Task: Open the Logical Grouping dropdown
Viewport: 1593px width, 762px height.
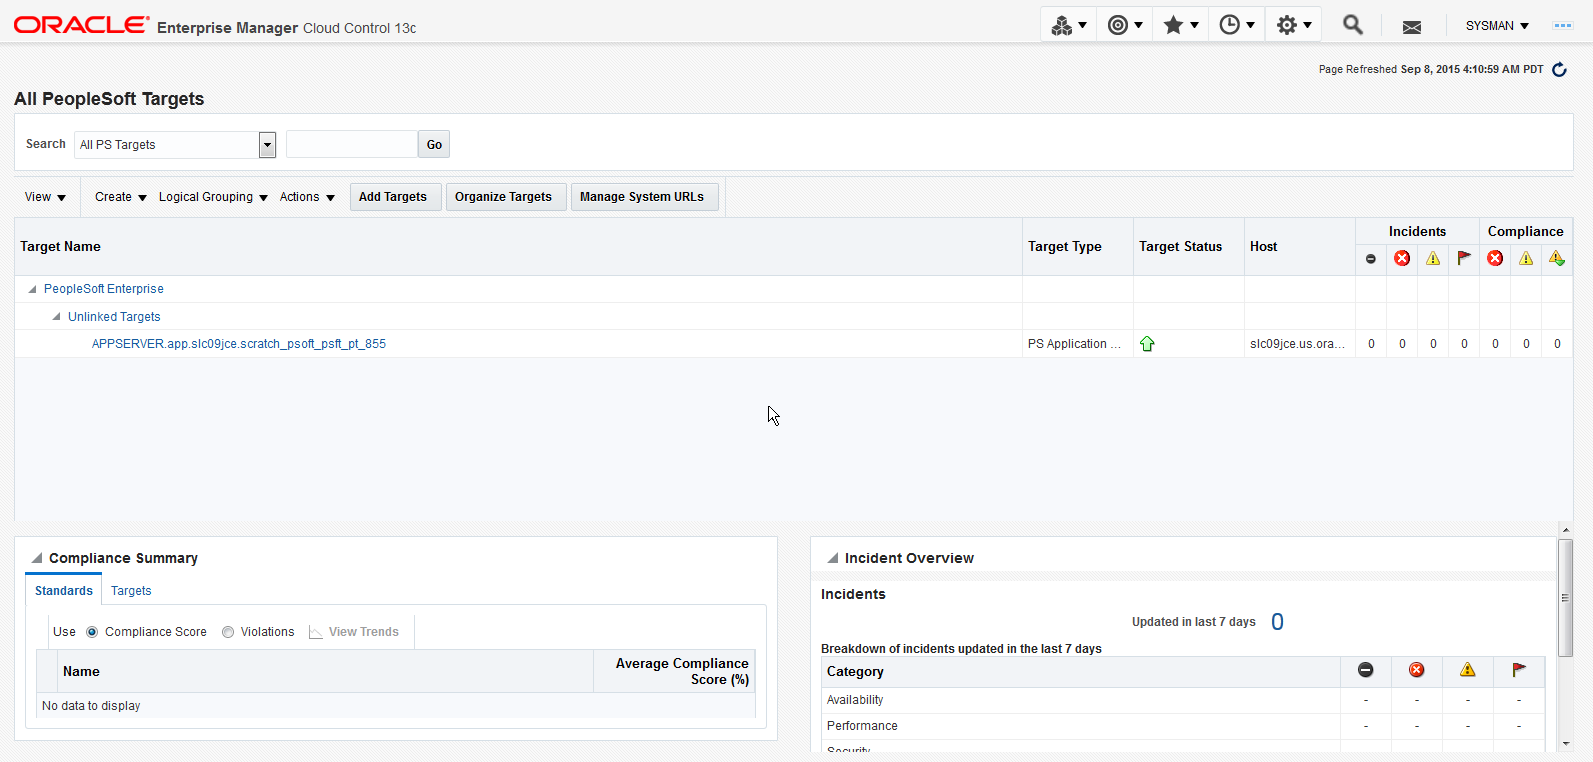Action: click(213, 197)
